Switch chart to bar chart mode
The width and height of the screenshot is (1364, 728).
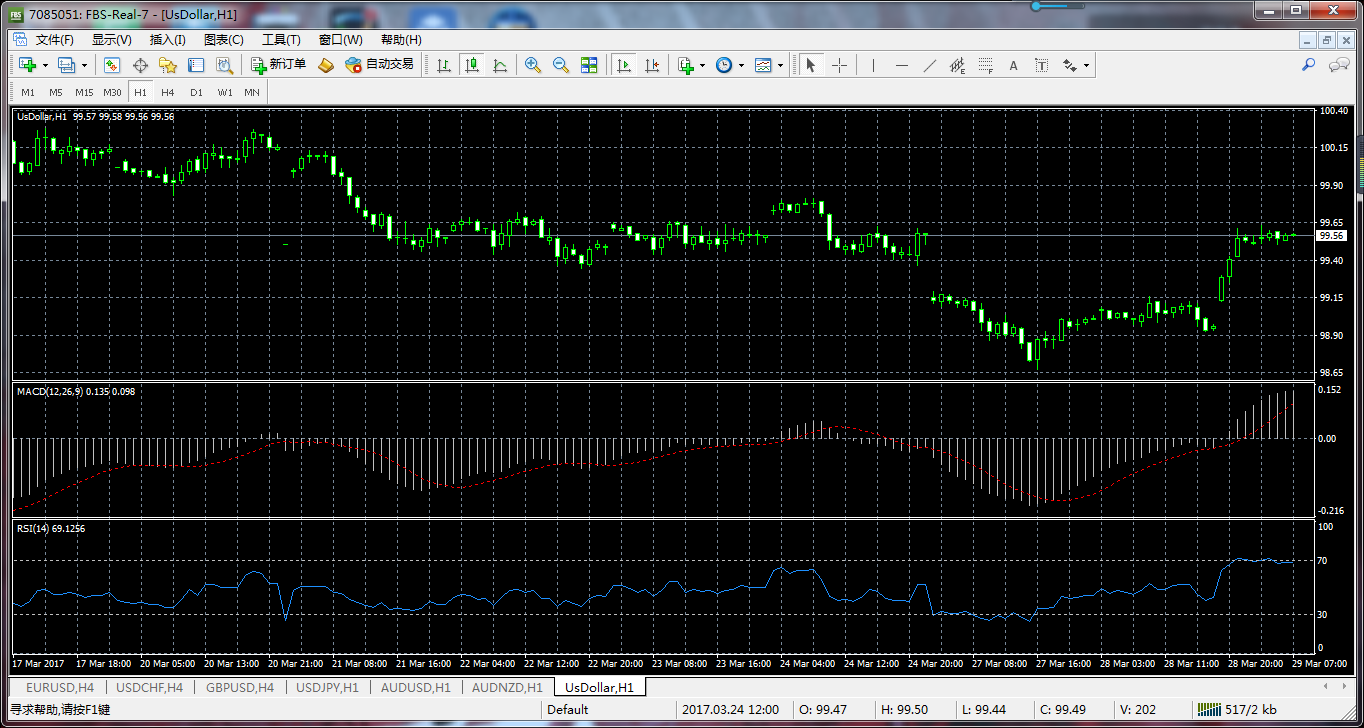tap(443, 65)
